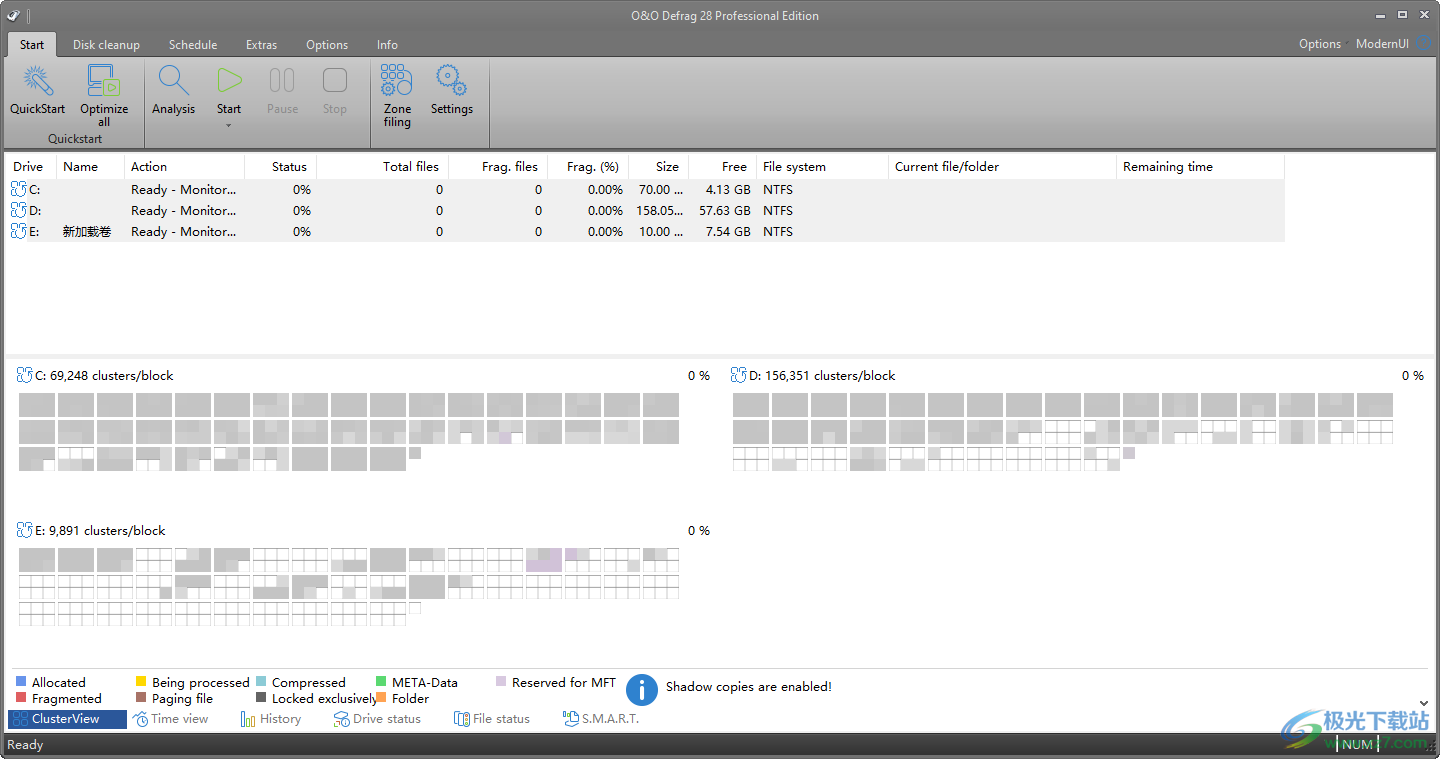This screenshot has width=1440, height=759.
Task: Show the S.M.A.R.T. view
Action: pyautogui.click(x=601, y=719)
